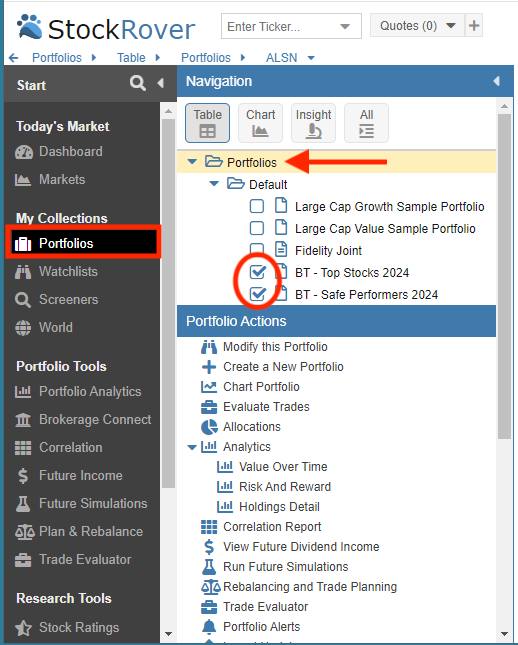Click Create a New Portfolio link
518x645 pixels.
coord(283,367)
